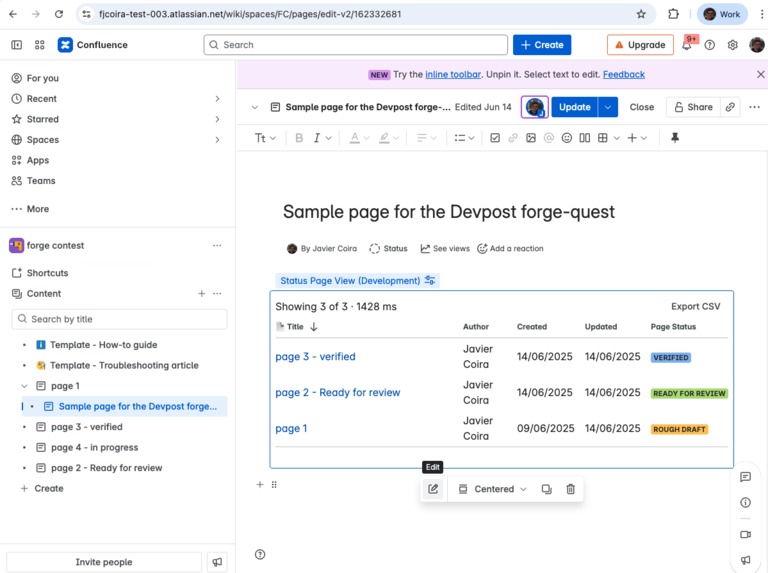768x573 pixels.
Task: Open the highlight color picker
Action: click(389, 138)
